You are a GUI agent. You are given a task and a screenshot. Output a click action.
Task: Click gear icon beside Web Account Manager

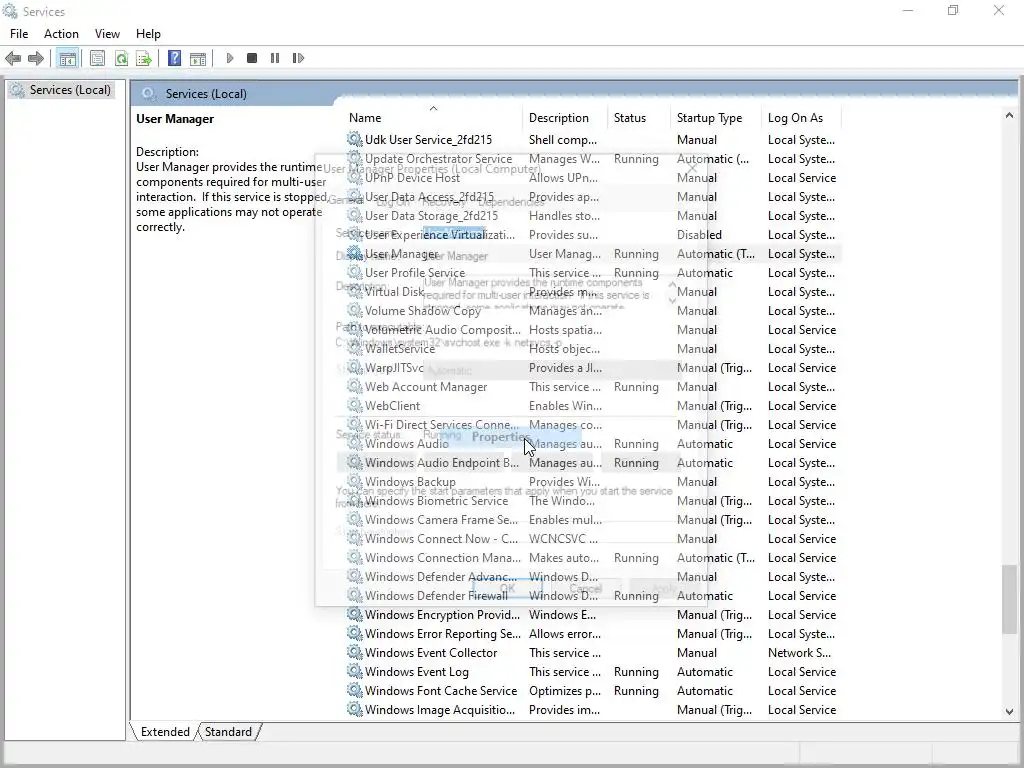(x=355, y=387)
